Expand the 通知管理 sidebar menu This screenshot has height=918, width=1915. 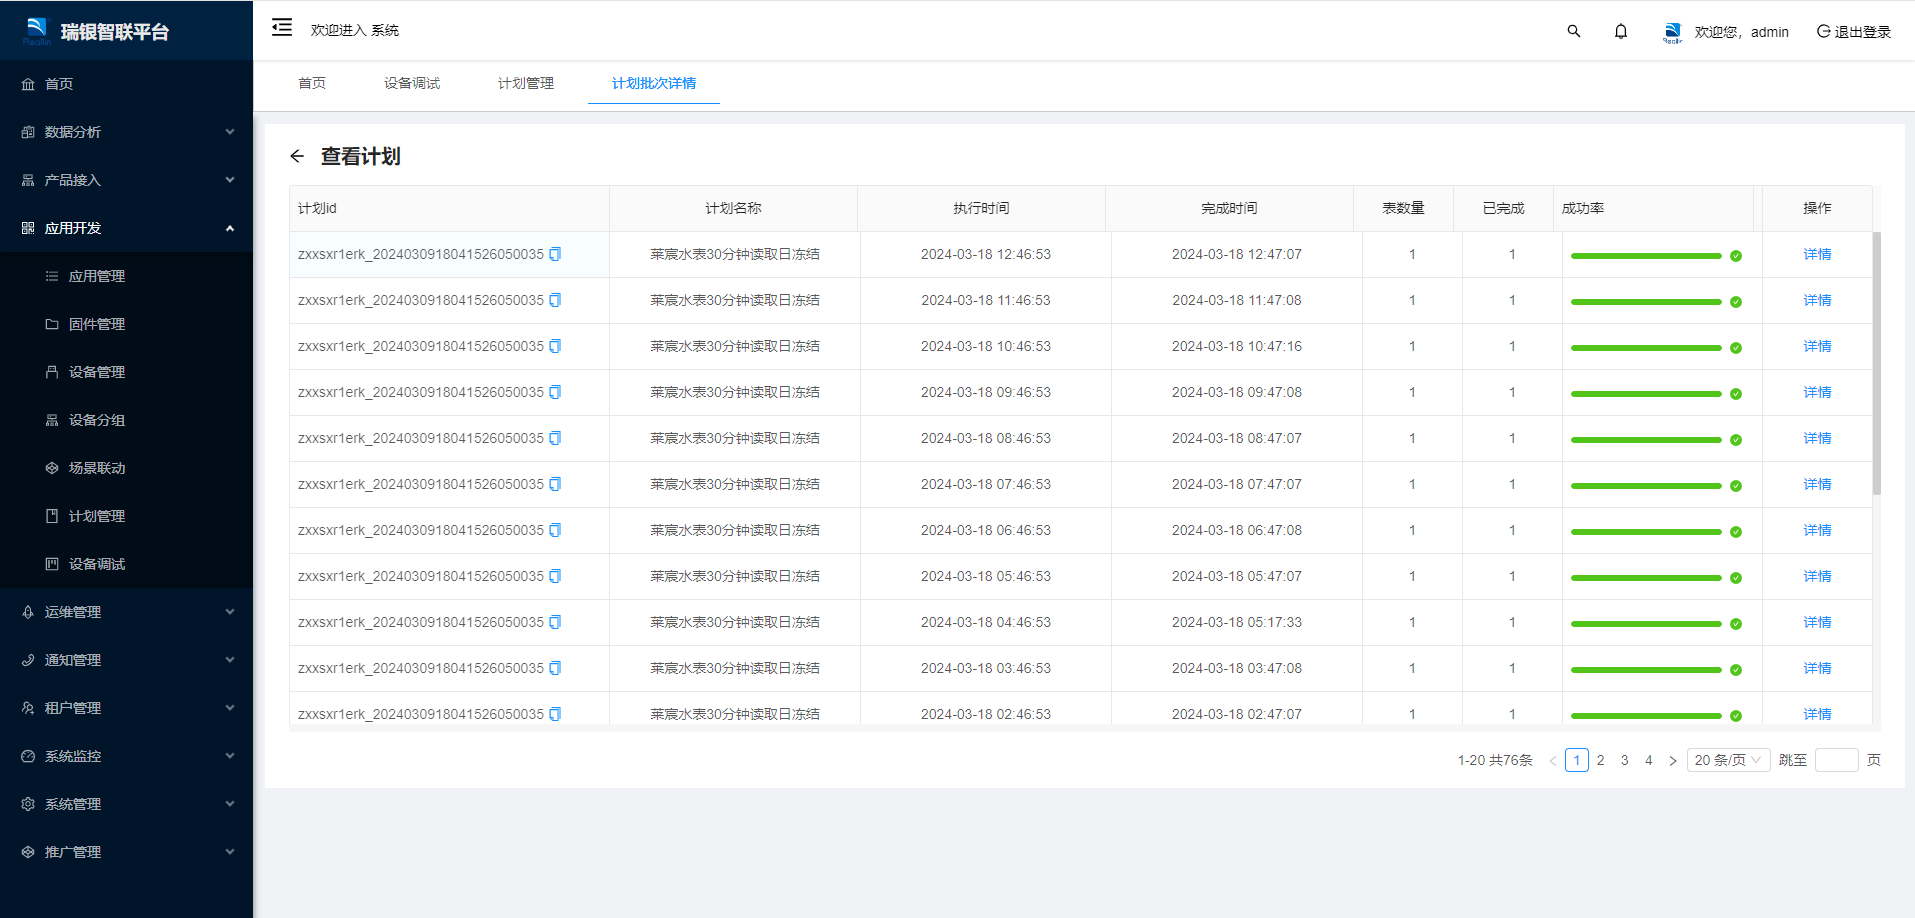pyautogui.click(x=126, y=660)
